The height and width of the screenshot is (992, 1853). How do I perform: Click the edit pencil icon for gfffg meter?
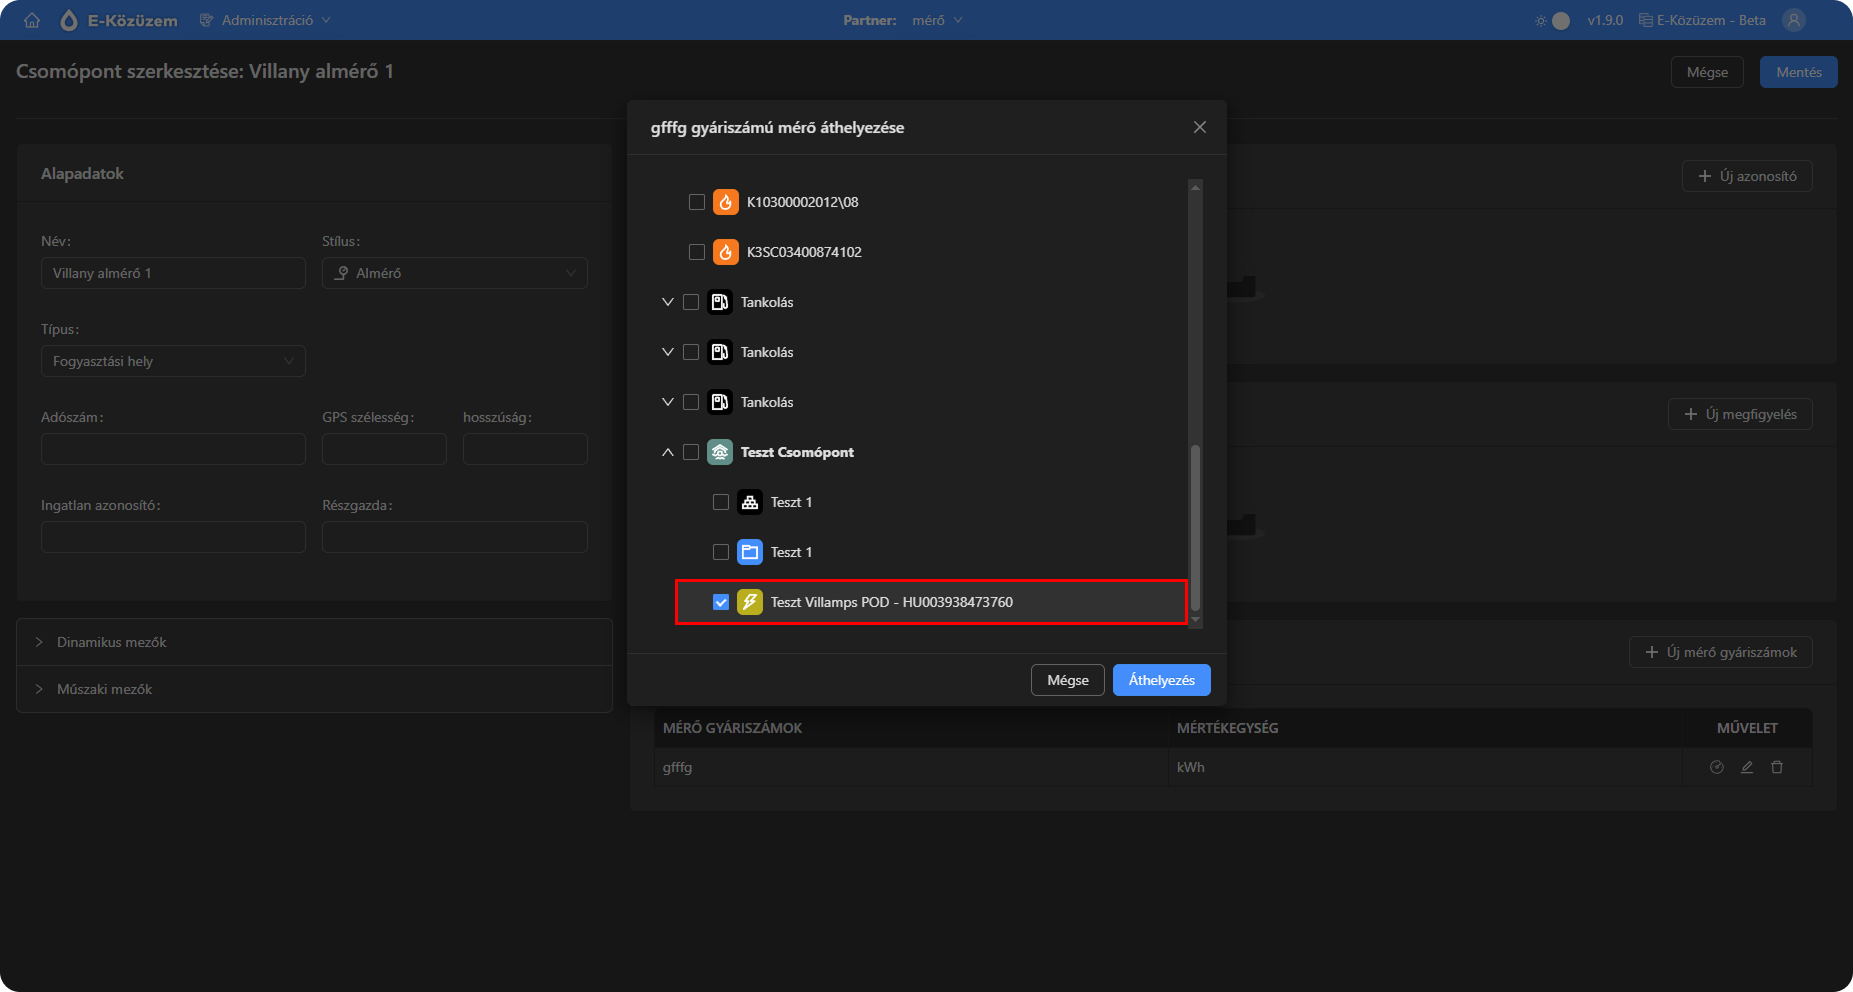(x=1747, y=767)
